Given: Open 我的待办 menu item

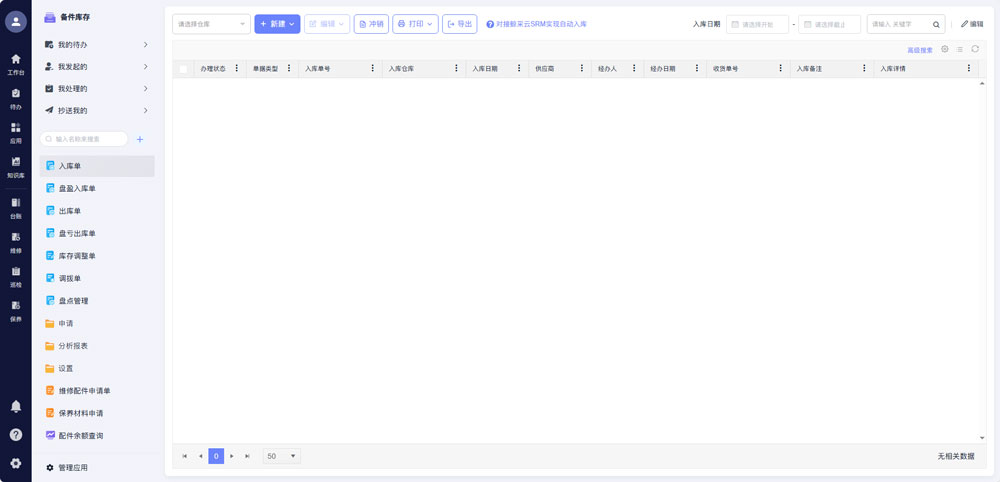Looking at the screenshot, I should click(96, 45).
